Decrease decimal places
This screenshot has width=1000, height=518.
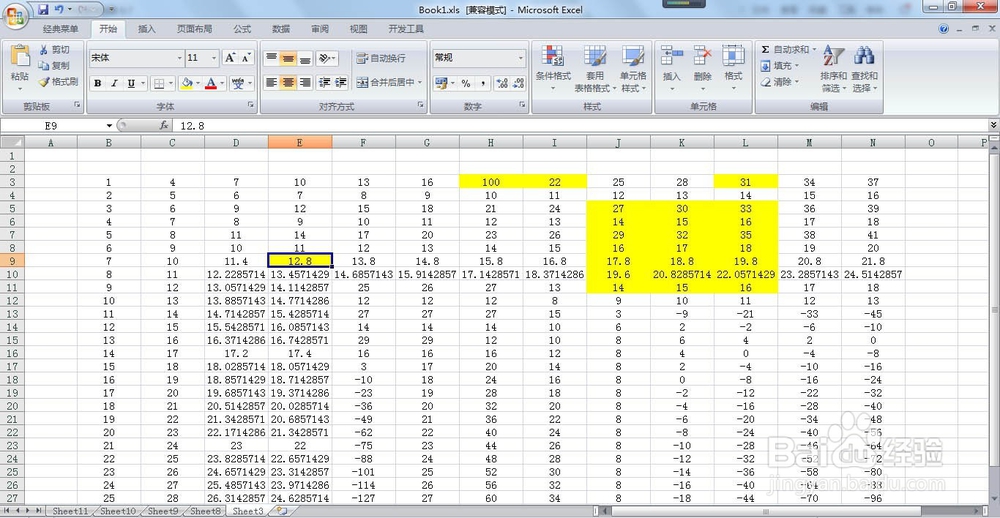517,83
